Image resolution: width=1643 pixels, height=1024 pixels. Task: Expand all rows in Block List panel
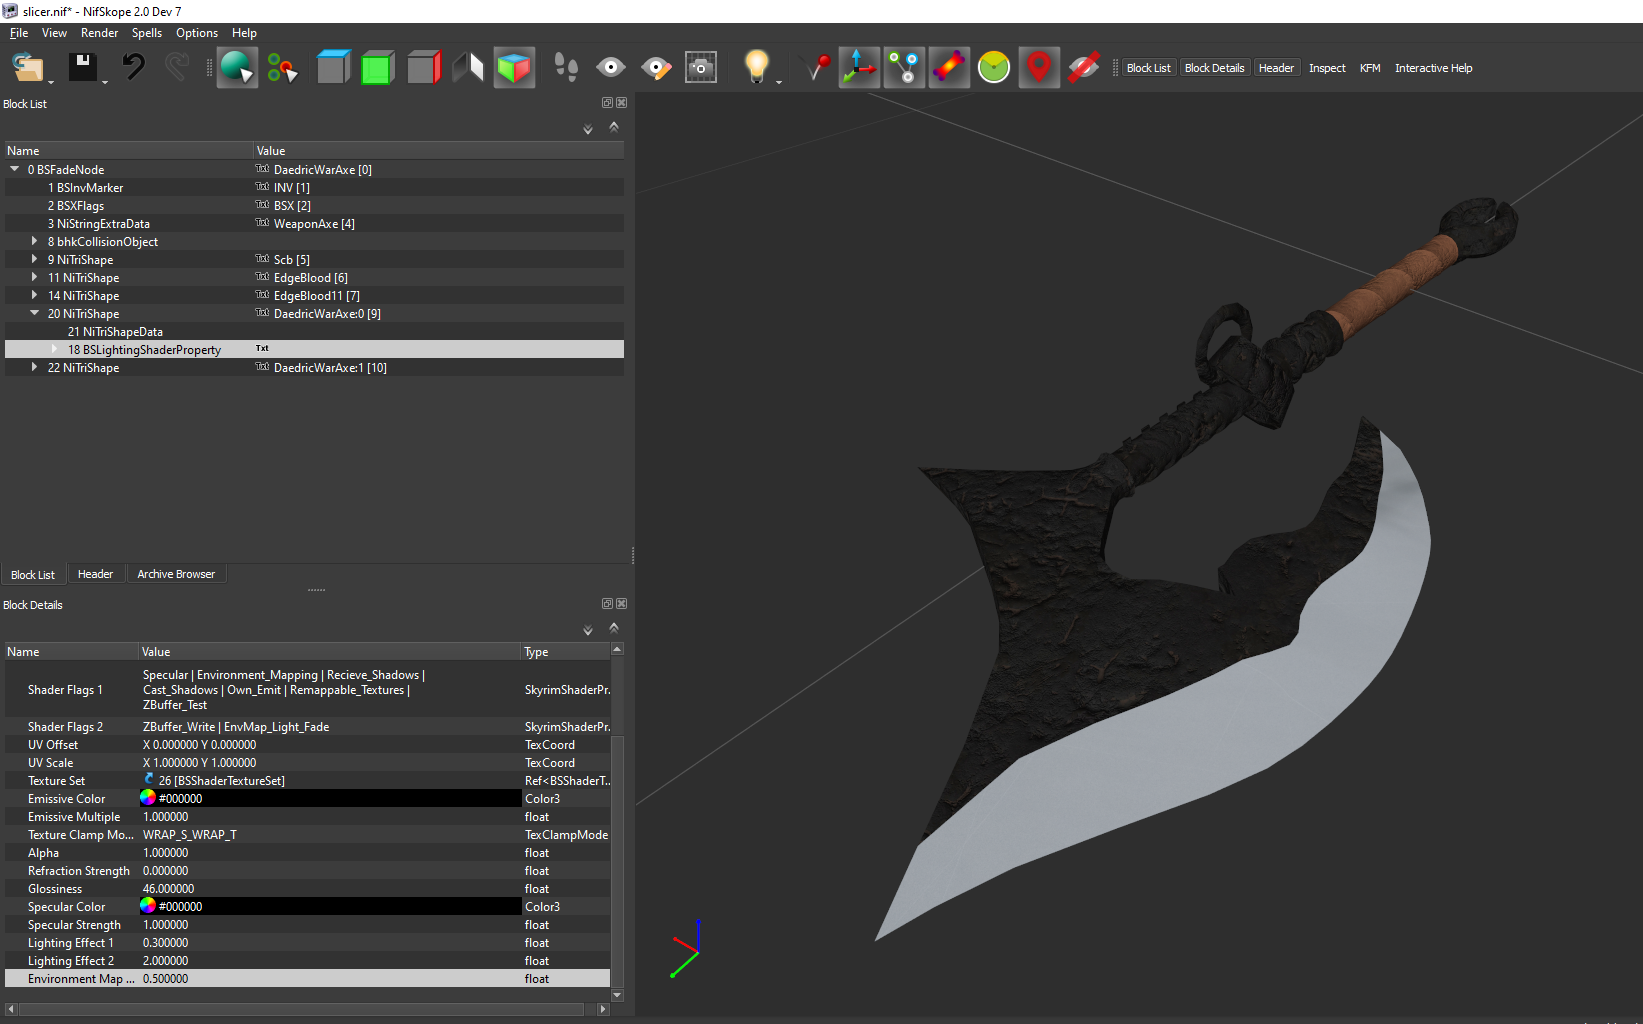click(x=588, y=129)
